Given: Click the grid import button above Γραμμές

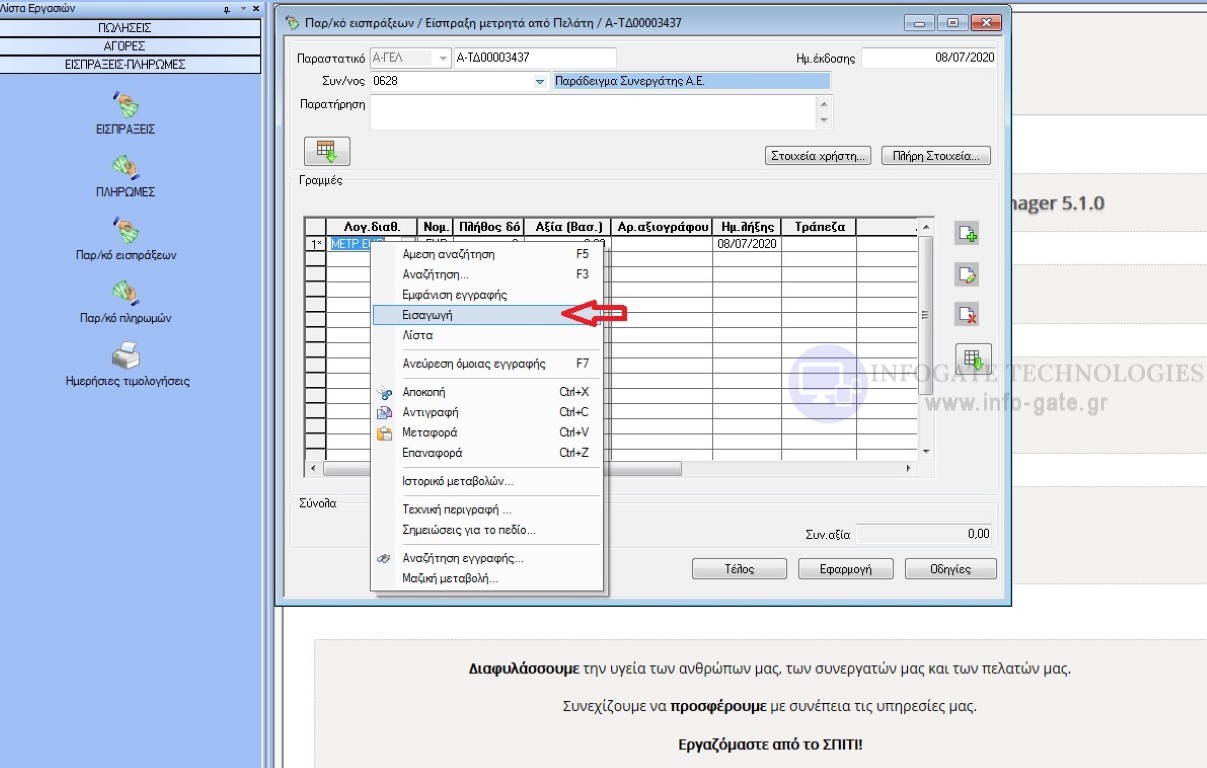Looking at the screenshot, I should coord(327,151).
